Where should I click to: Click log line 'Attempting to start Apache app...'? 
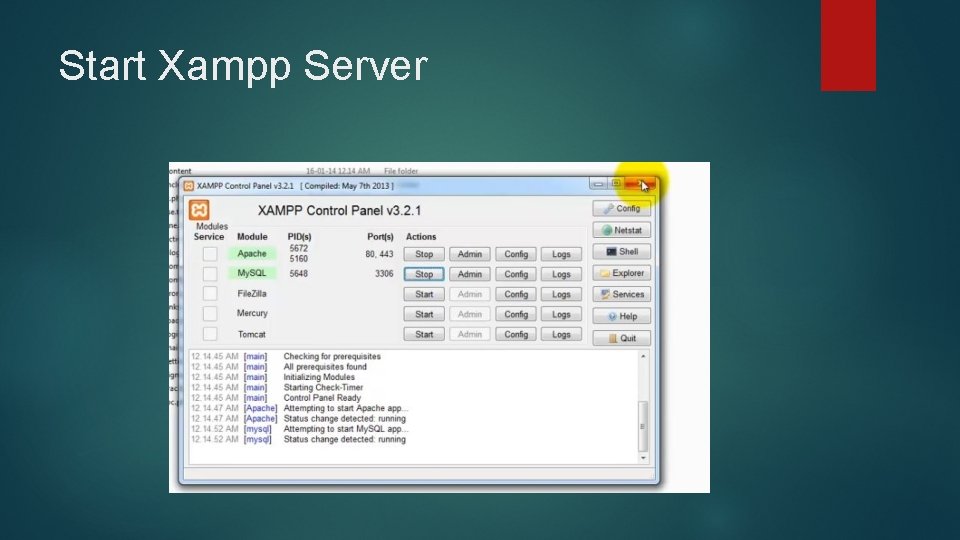click(345, 408)
